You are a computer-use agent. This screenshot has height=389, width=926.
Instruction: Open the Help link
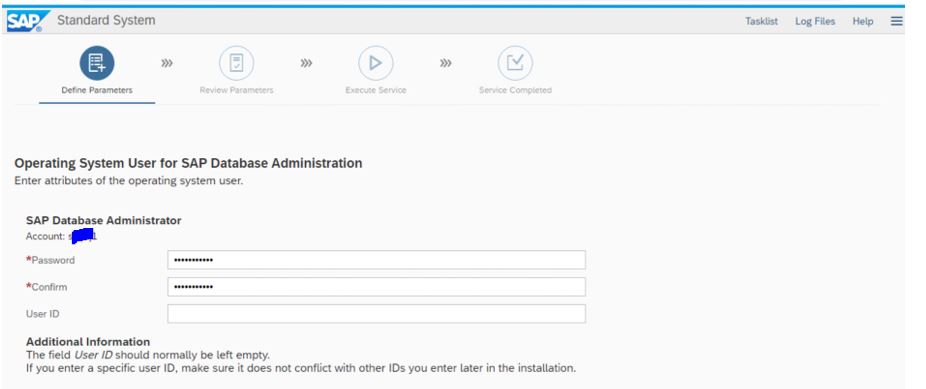point(862,21)
